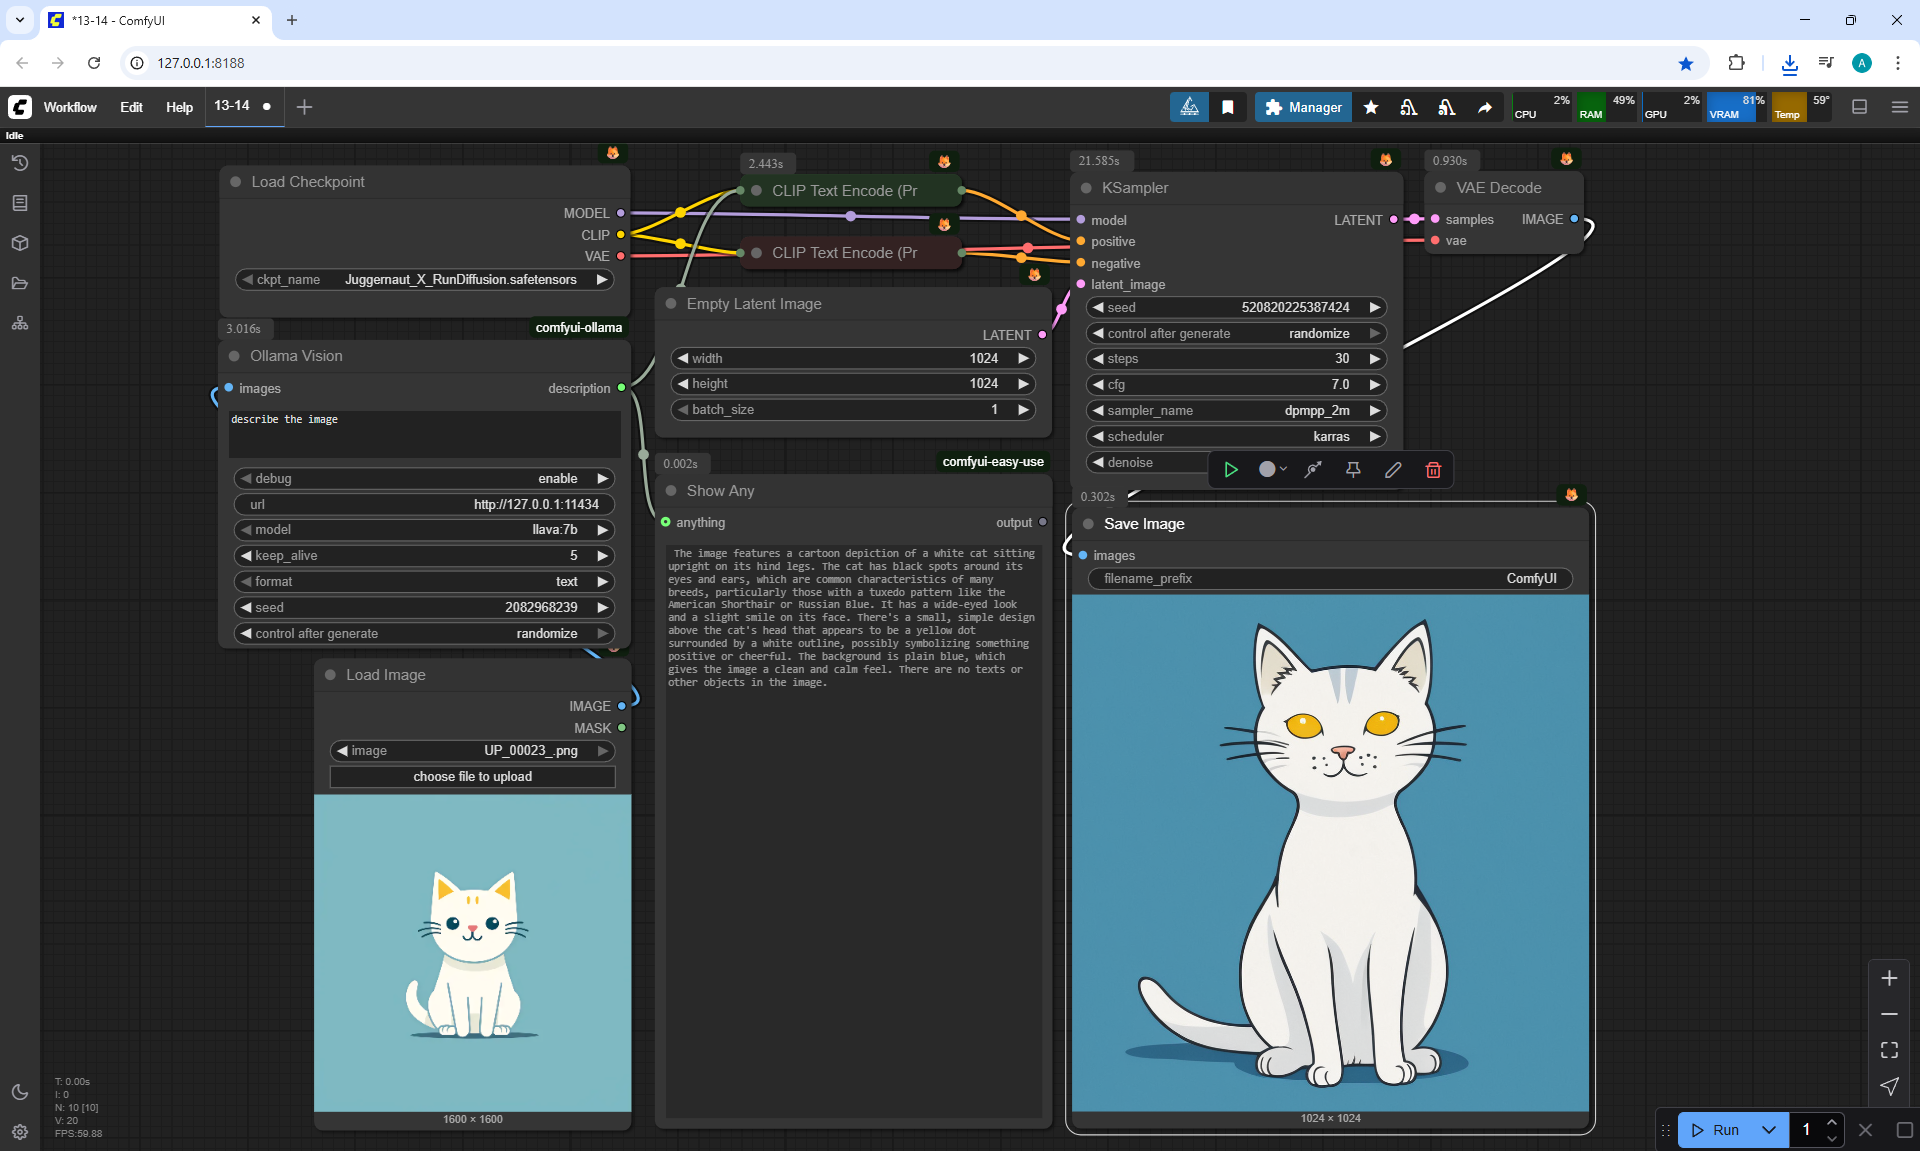Image resolution: width=1920 pixels, height=1151 pixels.
Task: Pin the selected Save Image node
Action: pyautogui.click(x=1353, y=470)
